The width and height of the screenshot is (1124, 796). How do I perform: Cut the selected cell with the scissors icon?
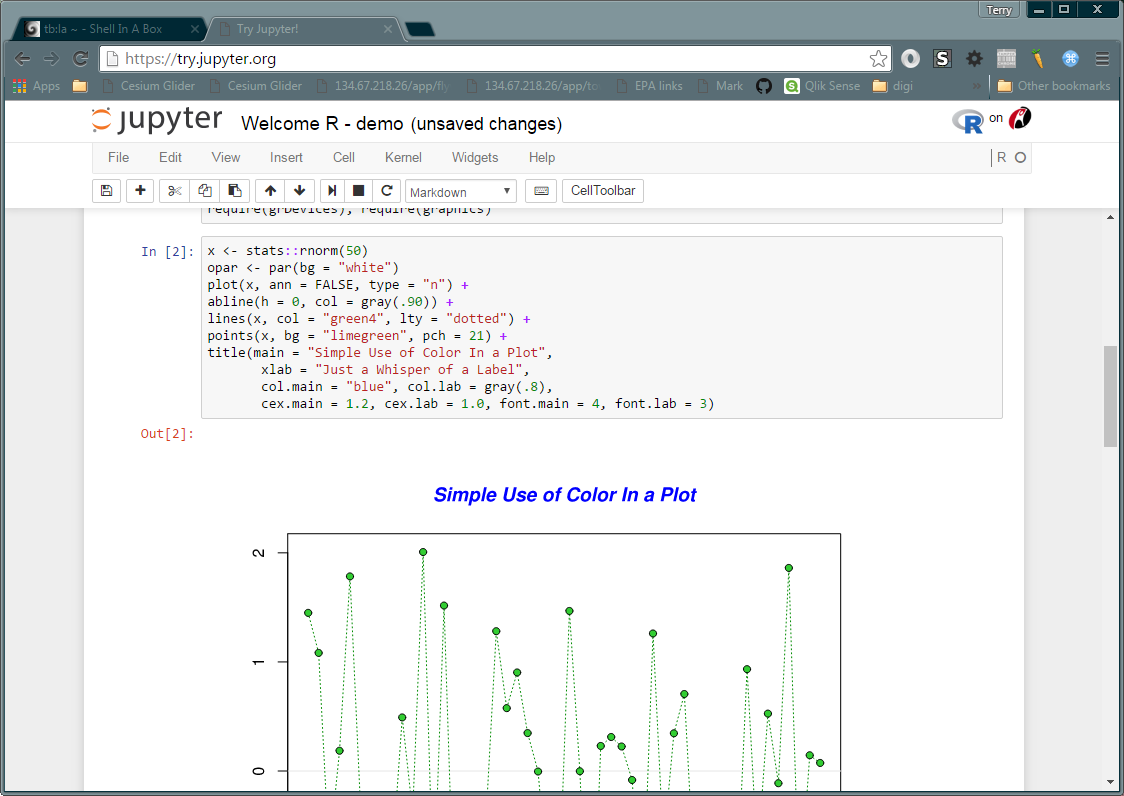pos(174,191)
